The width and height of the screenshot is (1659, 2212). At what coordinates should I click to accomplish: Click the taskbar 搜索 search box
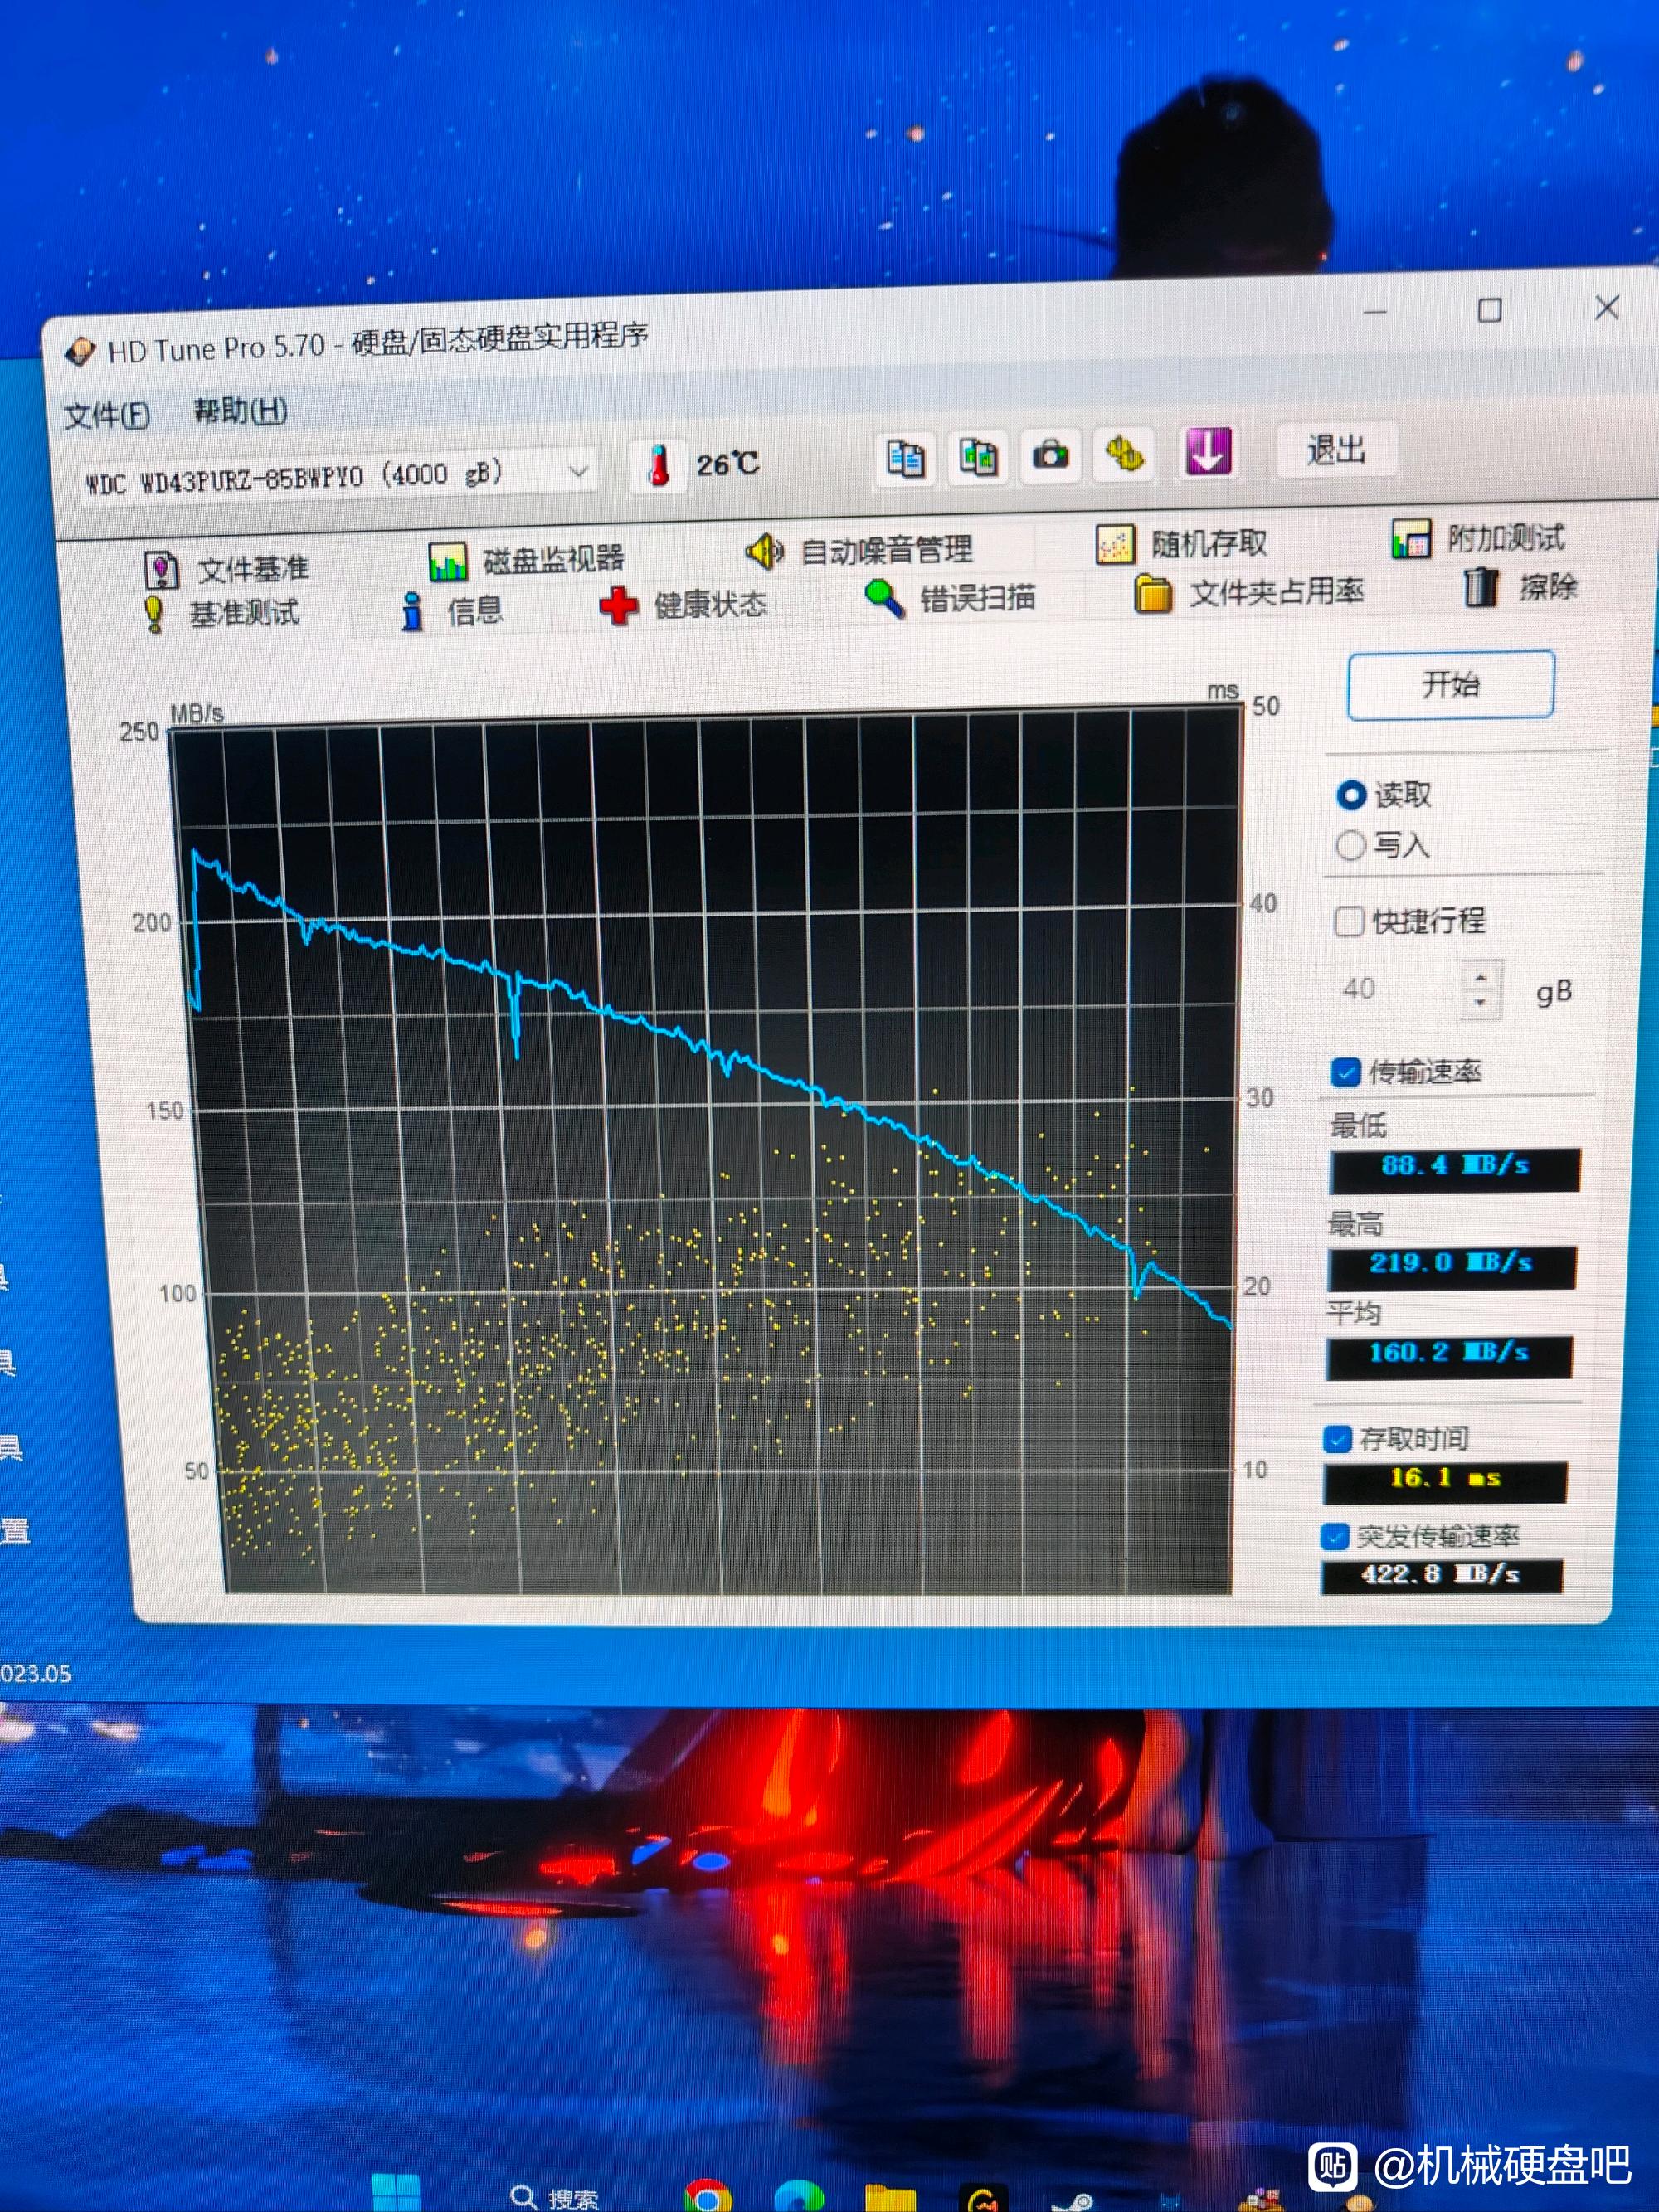[x=555, y=2197]
